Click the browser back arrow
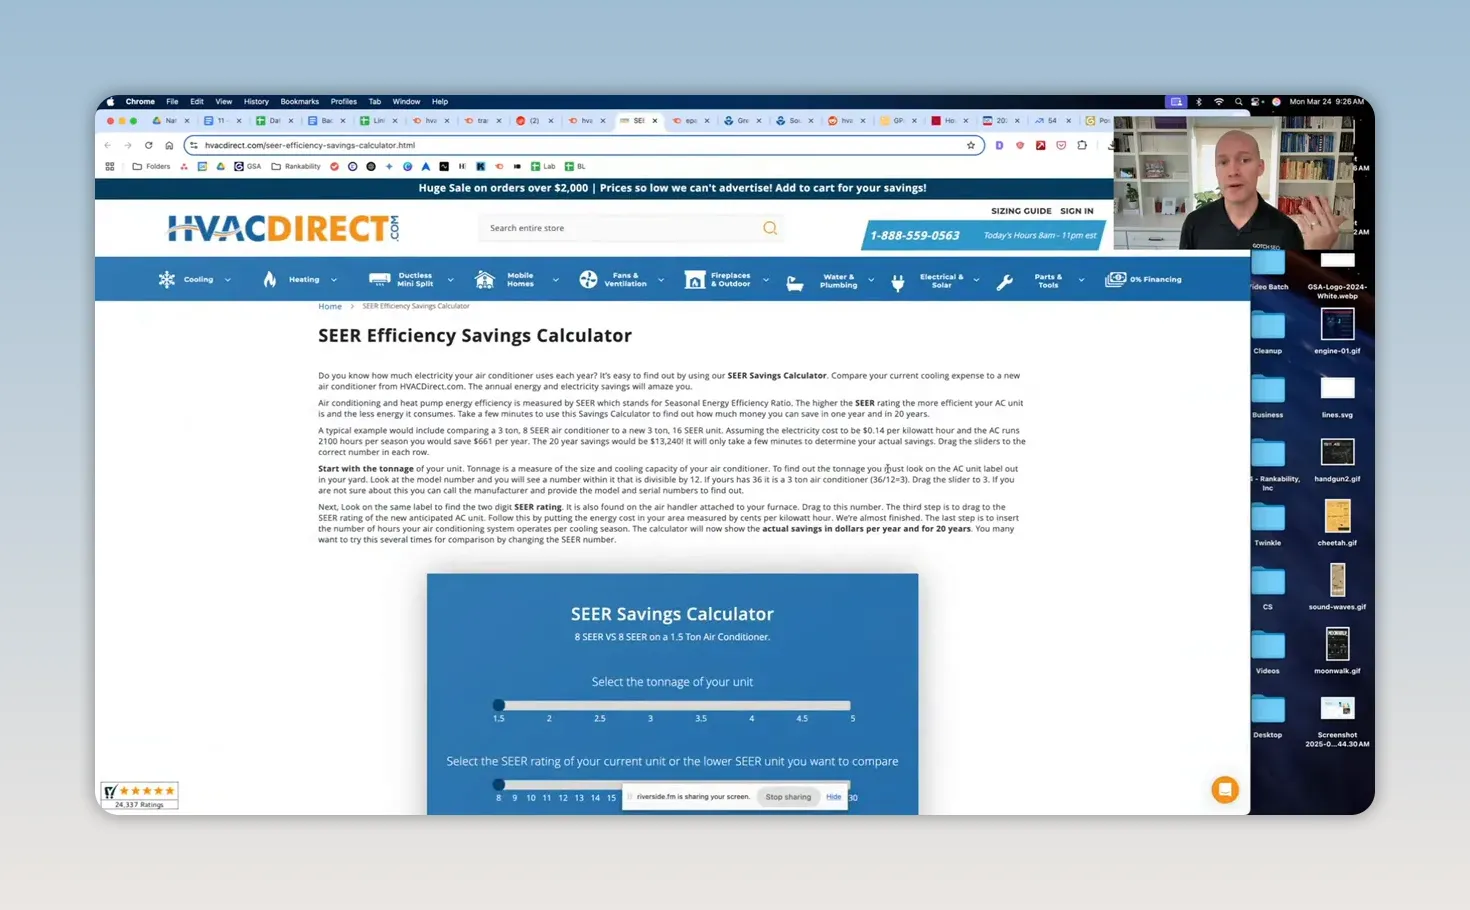The width and height of the screenshot is (1470, 910). (x=108, y=145)
